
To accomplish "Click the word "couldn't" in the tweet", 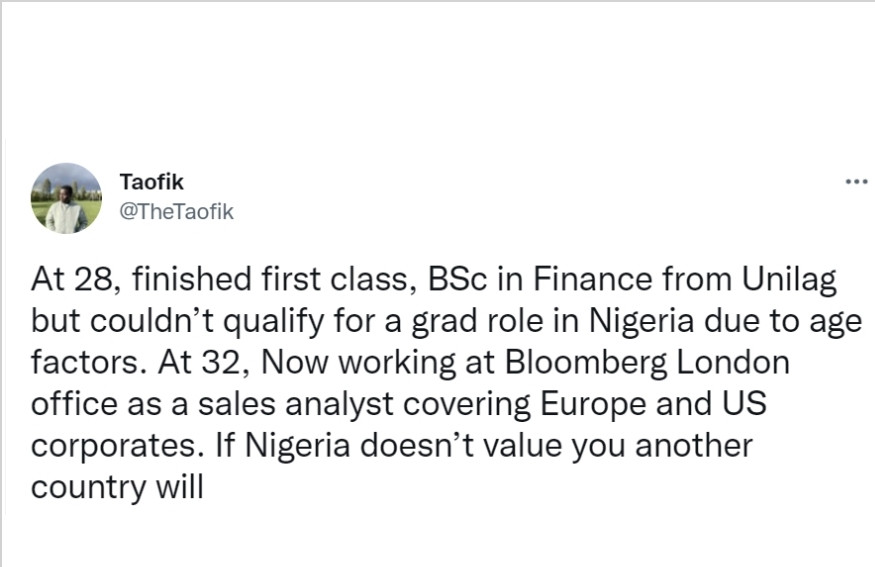I will tap(153, 322).
